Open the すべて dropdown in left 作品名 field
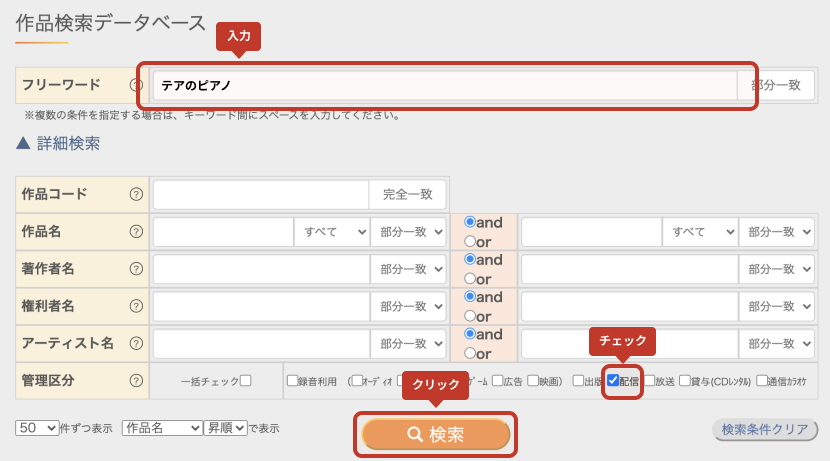The height and width of the screenshot is (461, 830). (x=331, y=231)
